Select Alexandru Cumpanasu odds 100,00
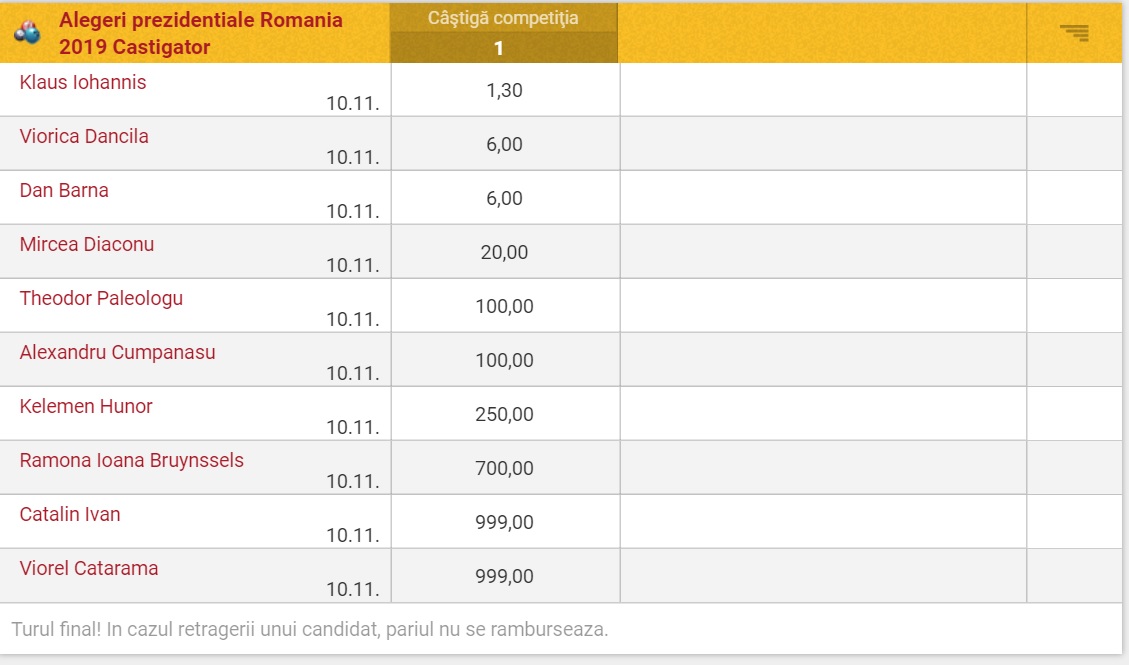The image size is (1129, 665). tap(504, 360)
